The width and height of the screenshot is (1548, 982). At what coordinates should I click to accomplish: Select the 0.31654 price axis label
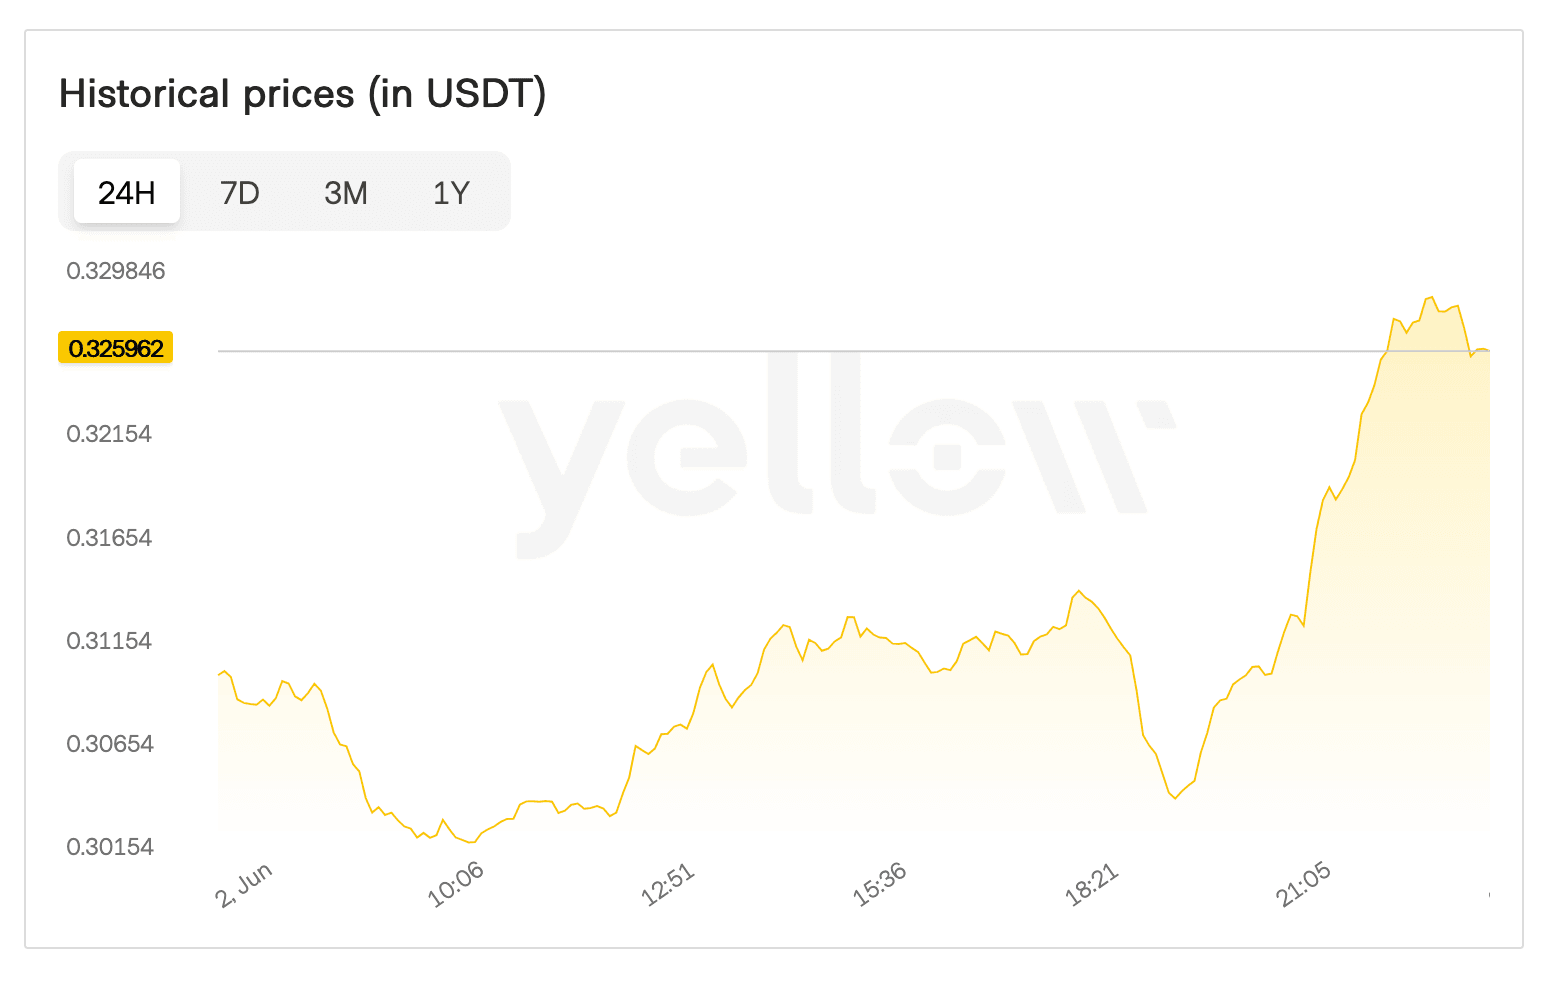tap(109, 538)
